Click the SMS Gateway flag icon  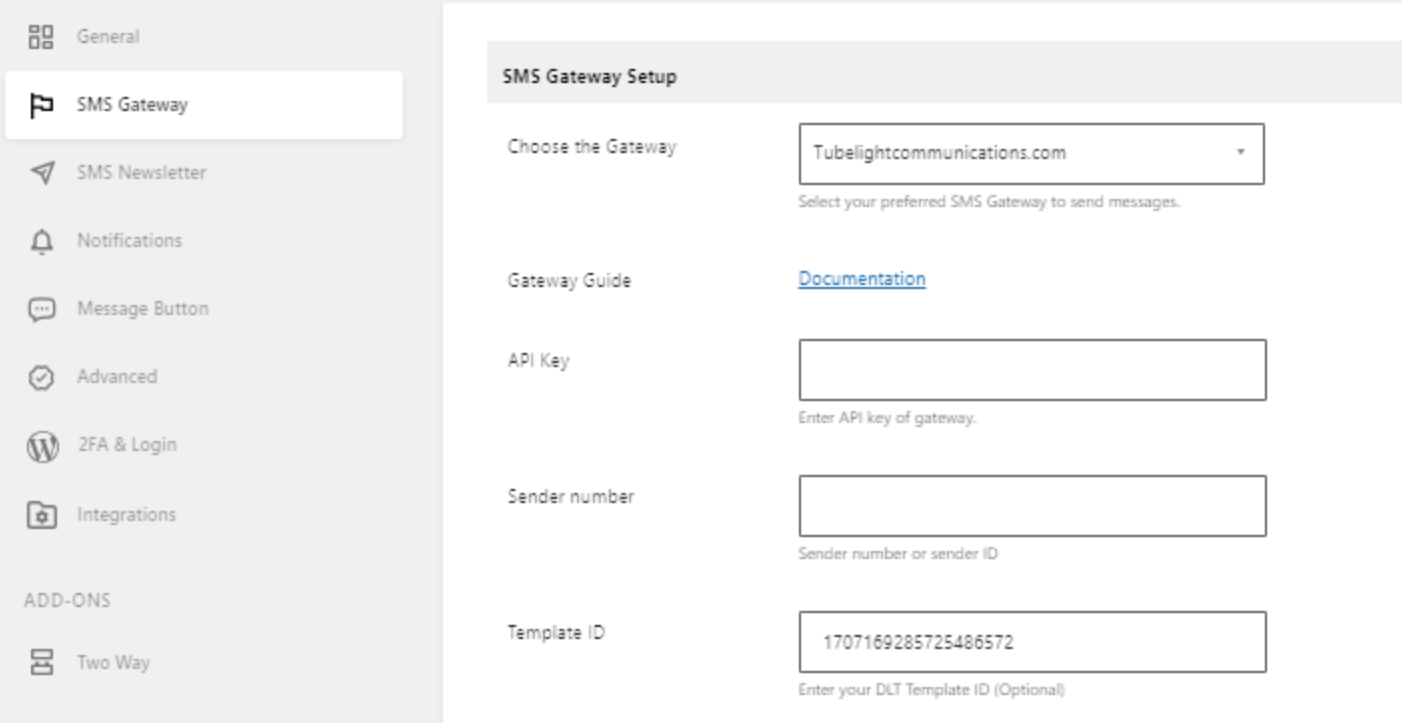pos(41,105)
